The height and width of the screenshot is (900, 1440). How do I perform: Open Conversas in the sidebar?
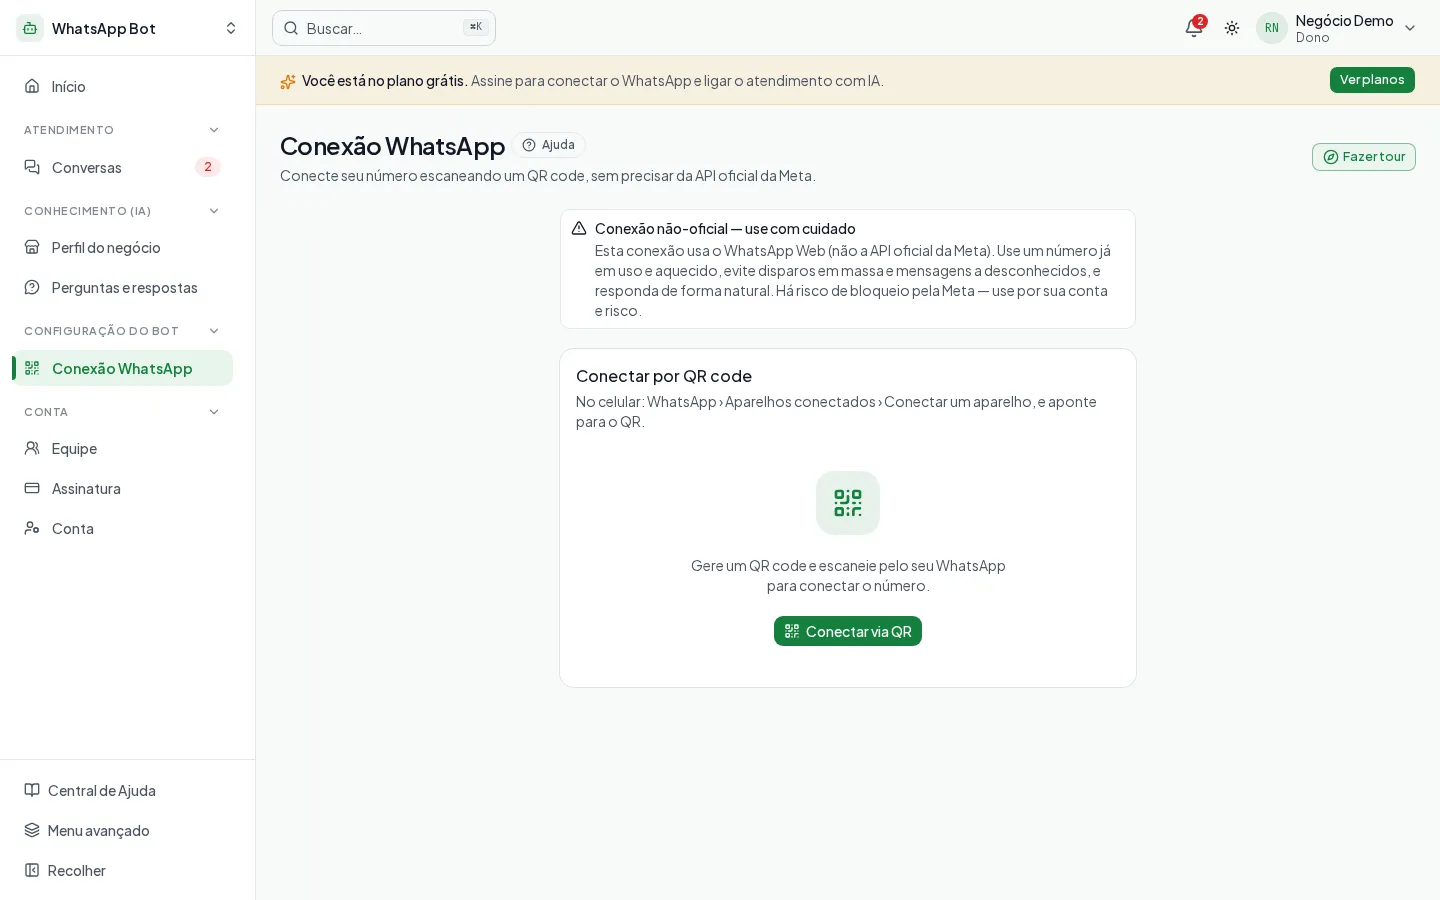[122, 167]
